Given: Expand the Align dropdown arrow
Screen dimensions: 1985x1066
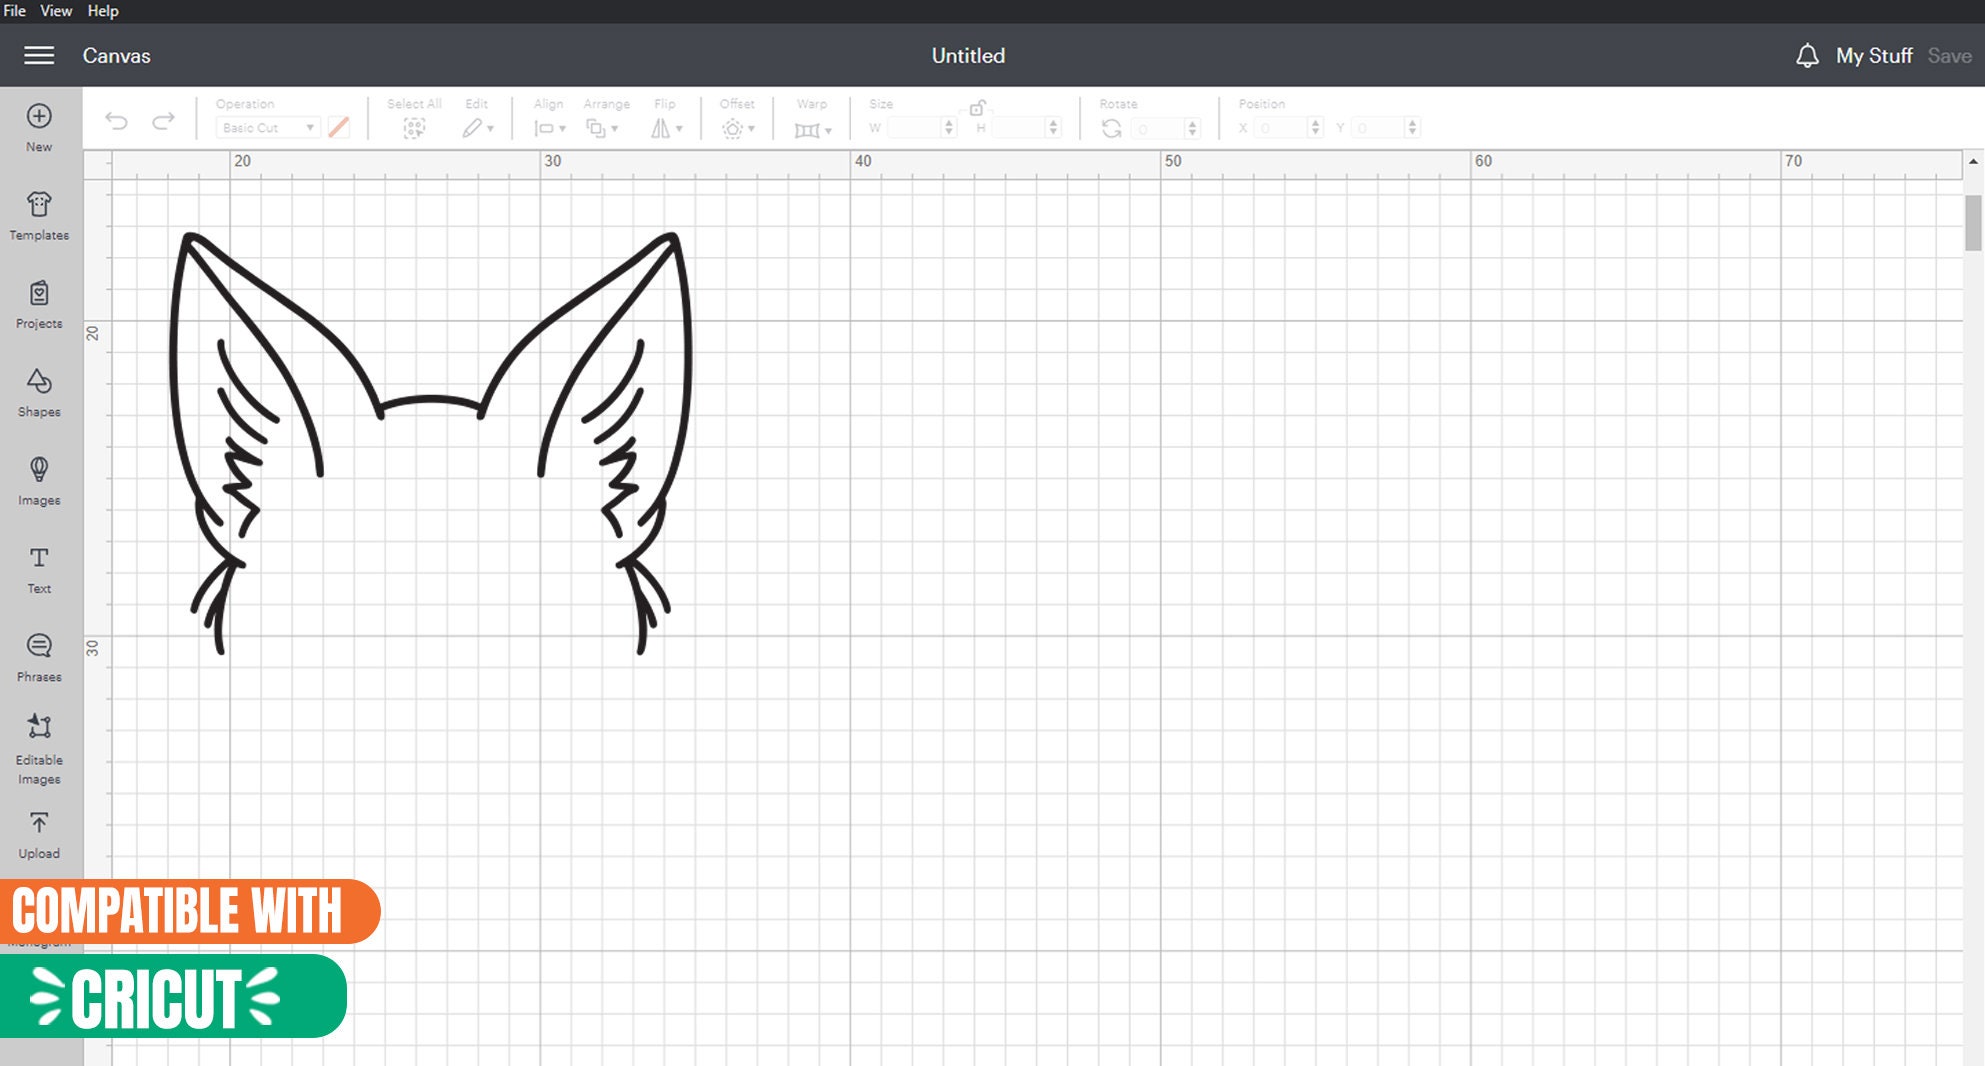Looking at the screenshot, I should point(562,129).
